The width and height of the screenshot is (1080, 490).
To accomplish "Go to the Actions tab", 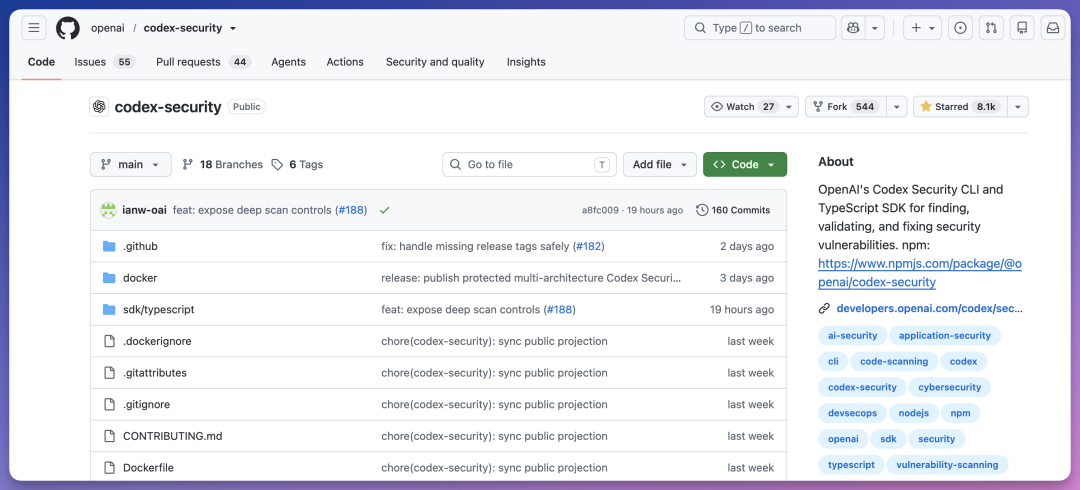I will 345,62.
